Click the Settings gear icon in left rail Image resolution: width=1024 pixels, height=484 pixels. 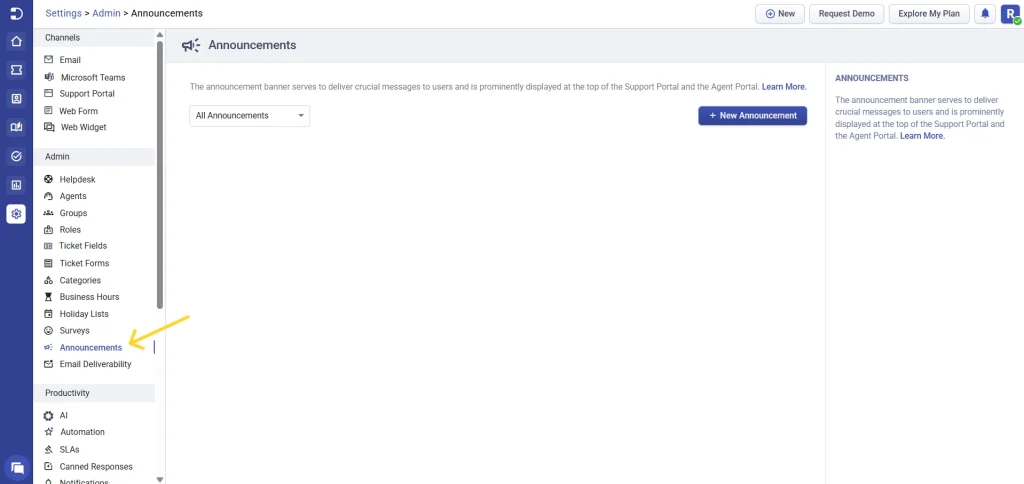16,214
